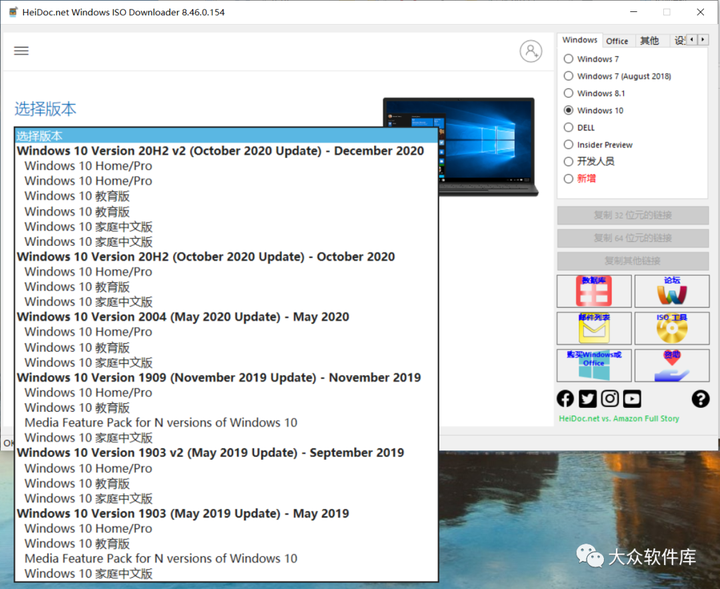Open the YouTube icon
Screen dimensions: 720x589
click(x=632, y=398)
